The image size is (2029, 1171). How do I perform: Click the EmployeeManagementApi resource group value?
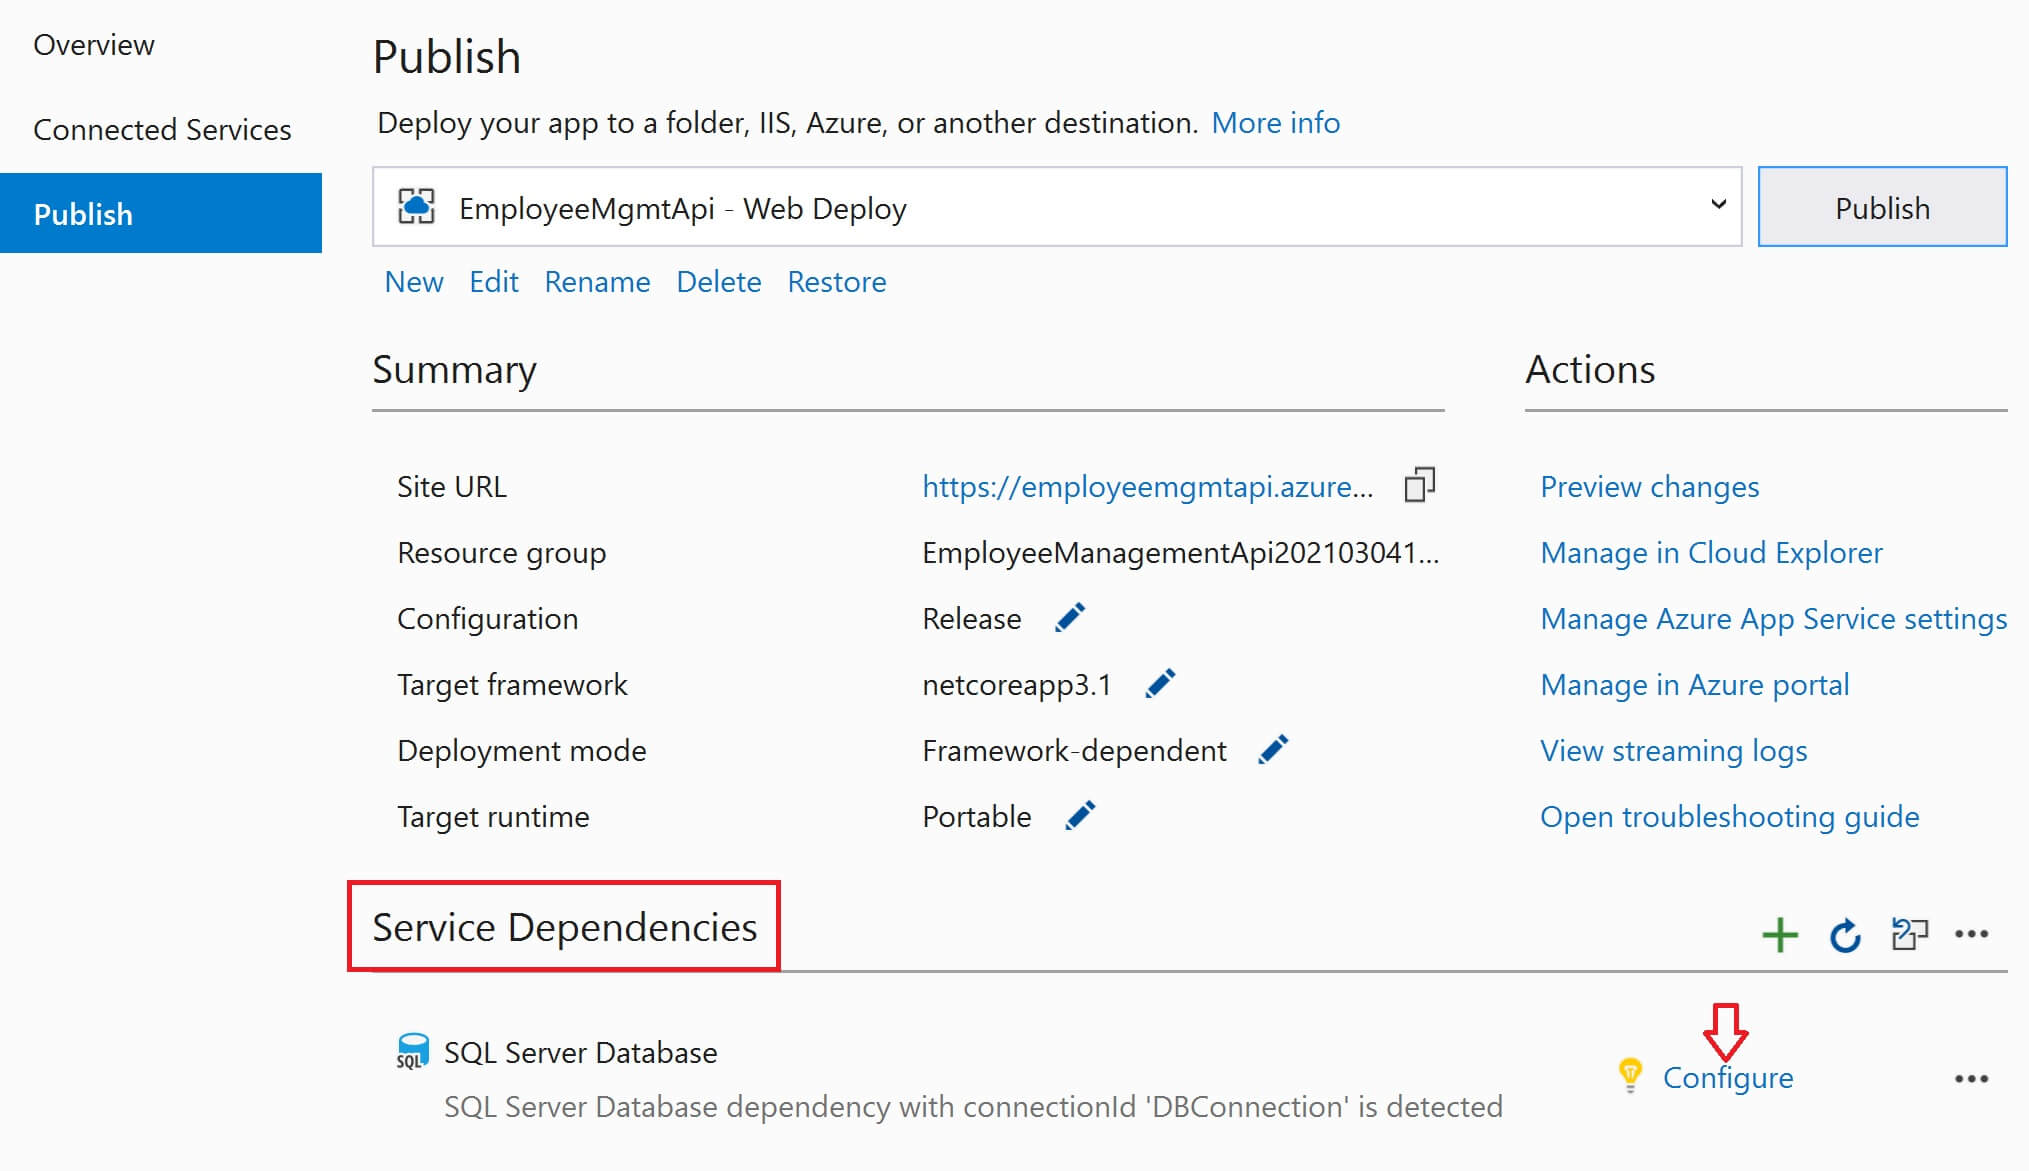[x=1180, y=553]
